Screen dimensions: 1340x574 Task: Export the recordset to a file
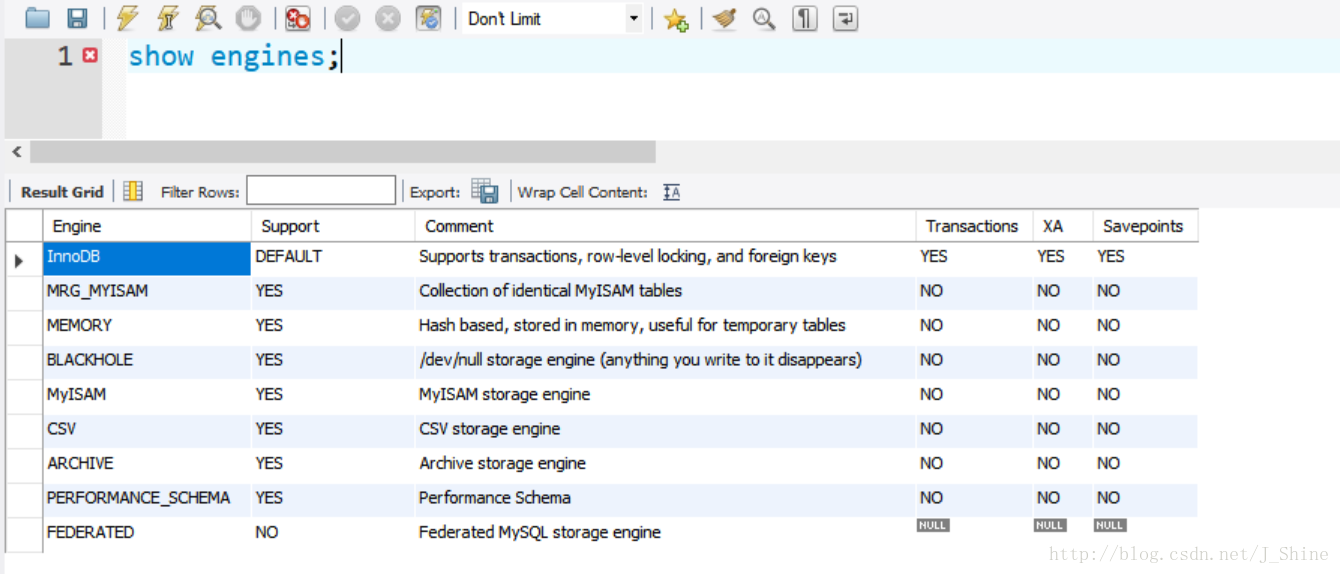(485, 191)
